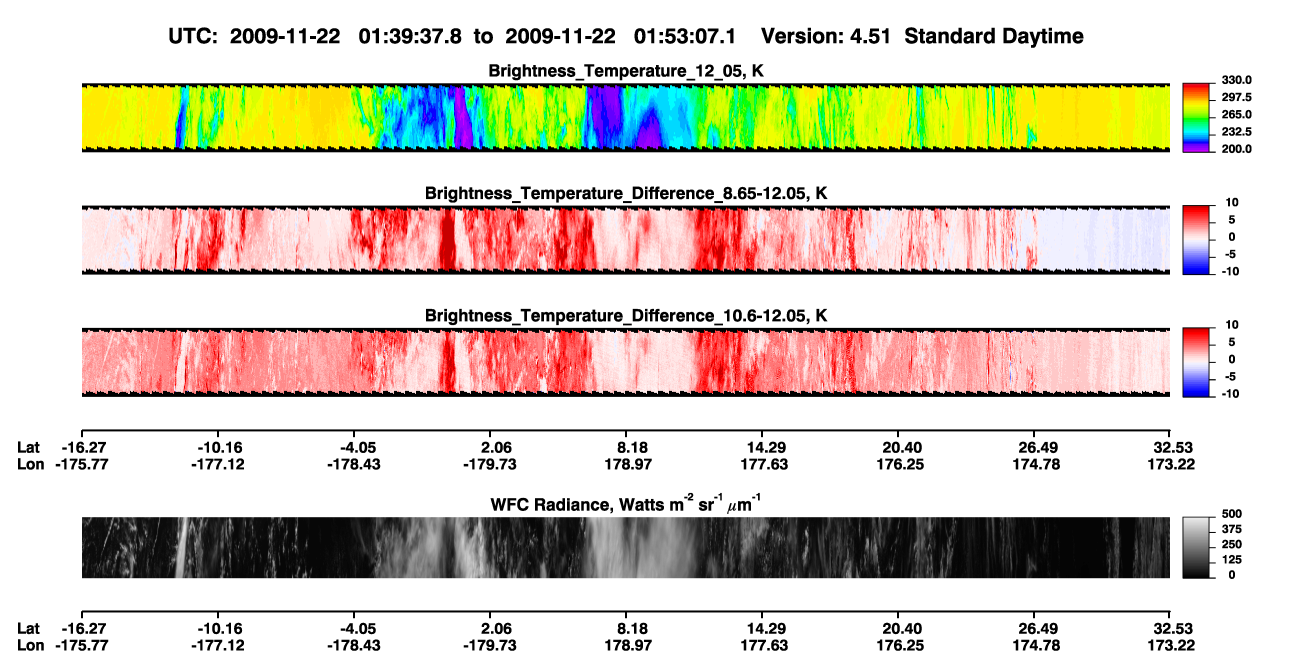Screen dimensions: 1300x667
Task: Click the '250' label on the radiance colorbar
Action: (1231, 545)
